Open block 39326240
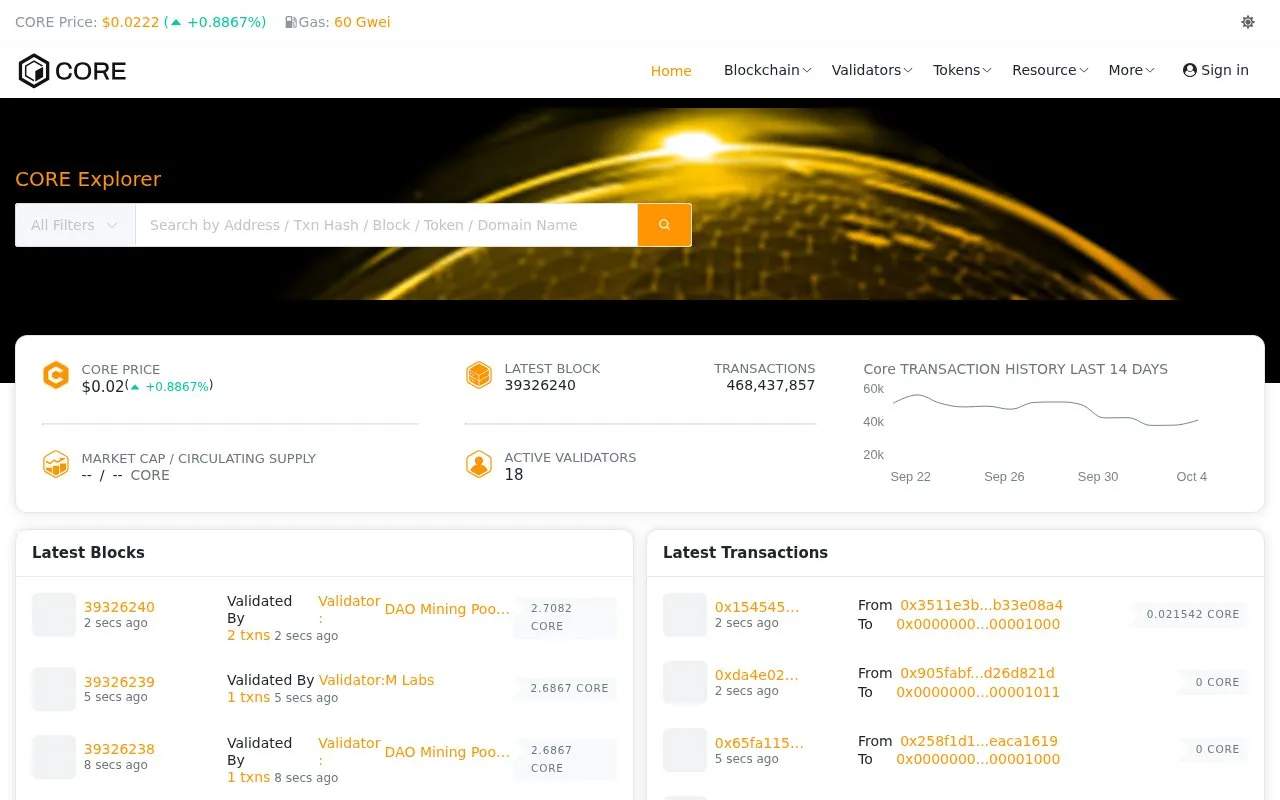 pos(119,607)
